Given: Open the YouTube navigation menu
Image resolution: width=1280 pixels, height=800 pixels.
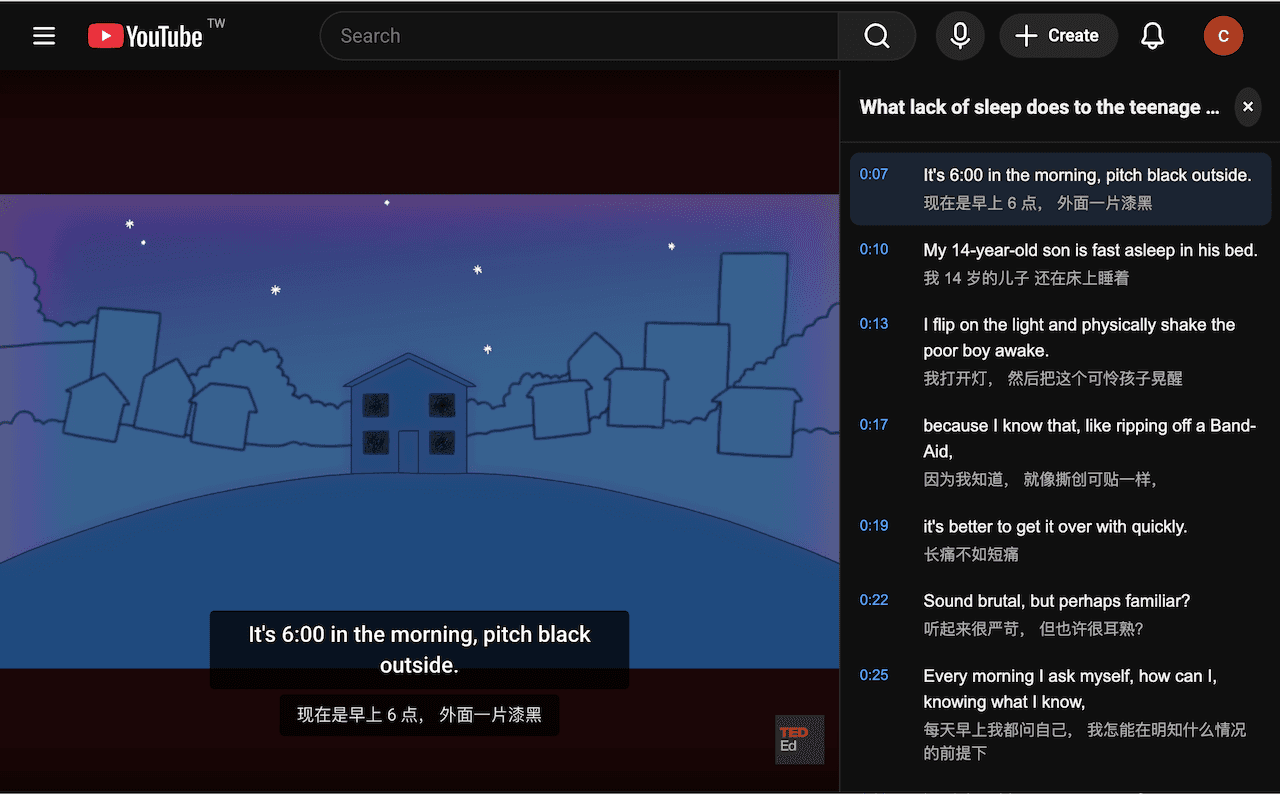Looking at the screenshot, I should [x=43, y=35].
